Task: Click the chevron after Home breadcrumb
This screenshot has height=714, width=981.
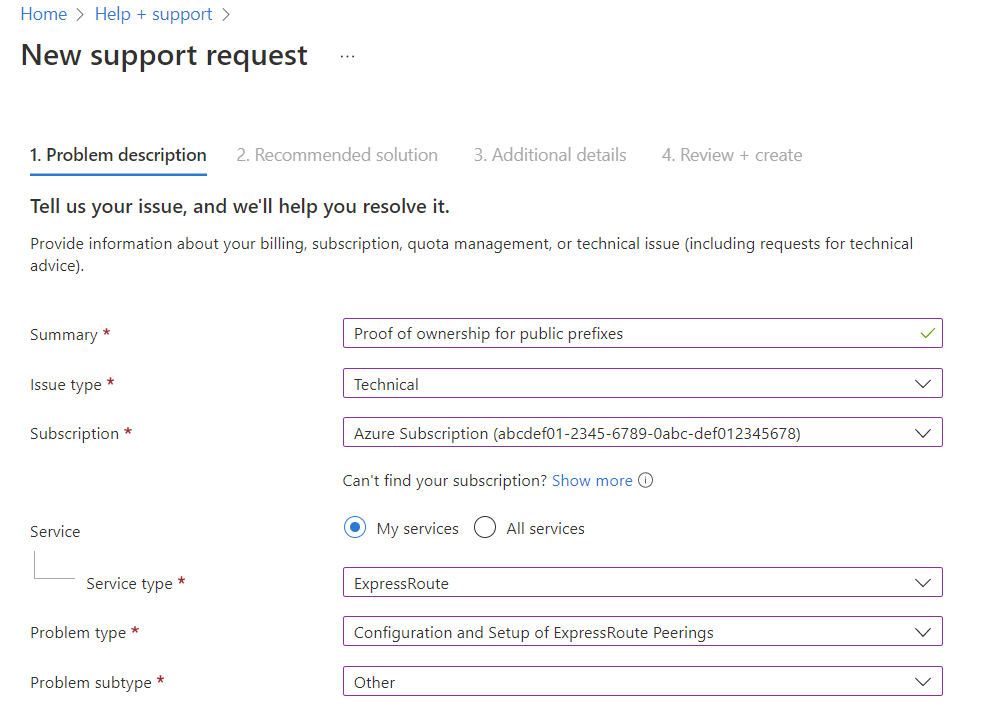Action: [81, 15]
